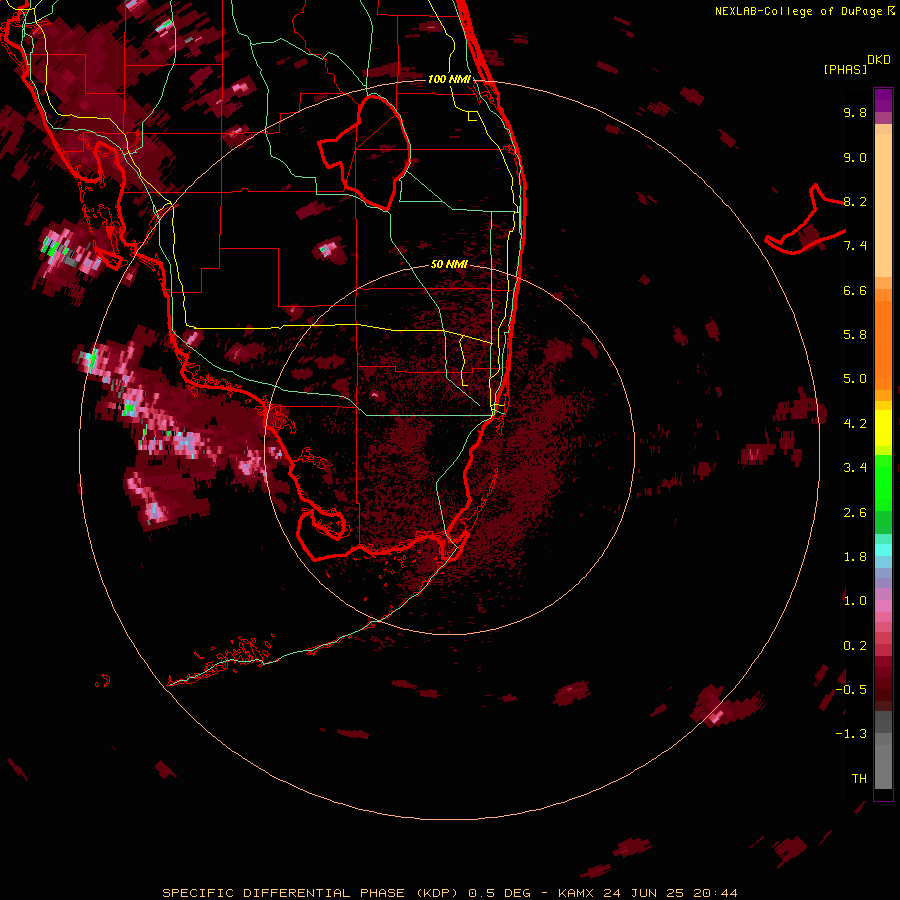900x900 pixels.
Task: Click the -1.3 scale label
Action: (x=851, y=734)
